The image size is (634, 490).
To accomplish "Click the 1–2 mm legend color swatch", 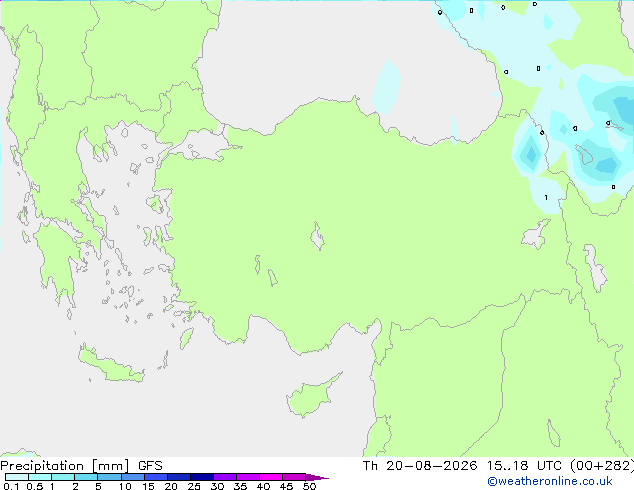I will pyautogui.click(x=63, y=477).
